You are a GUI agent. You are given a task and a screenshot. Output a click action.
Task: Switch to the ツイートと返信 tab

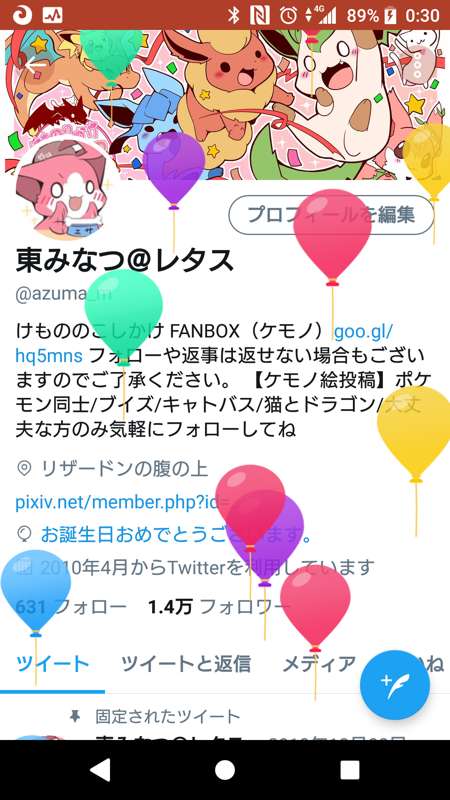(x=186, y=664)
